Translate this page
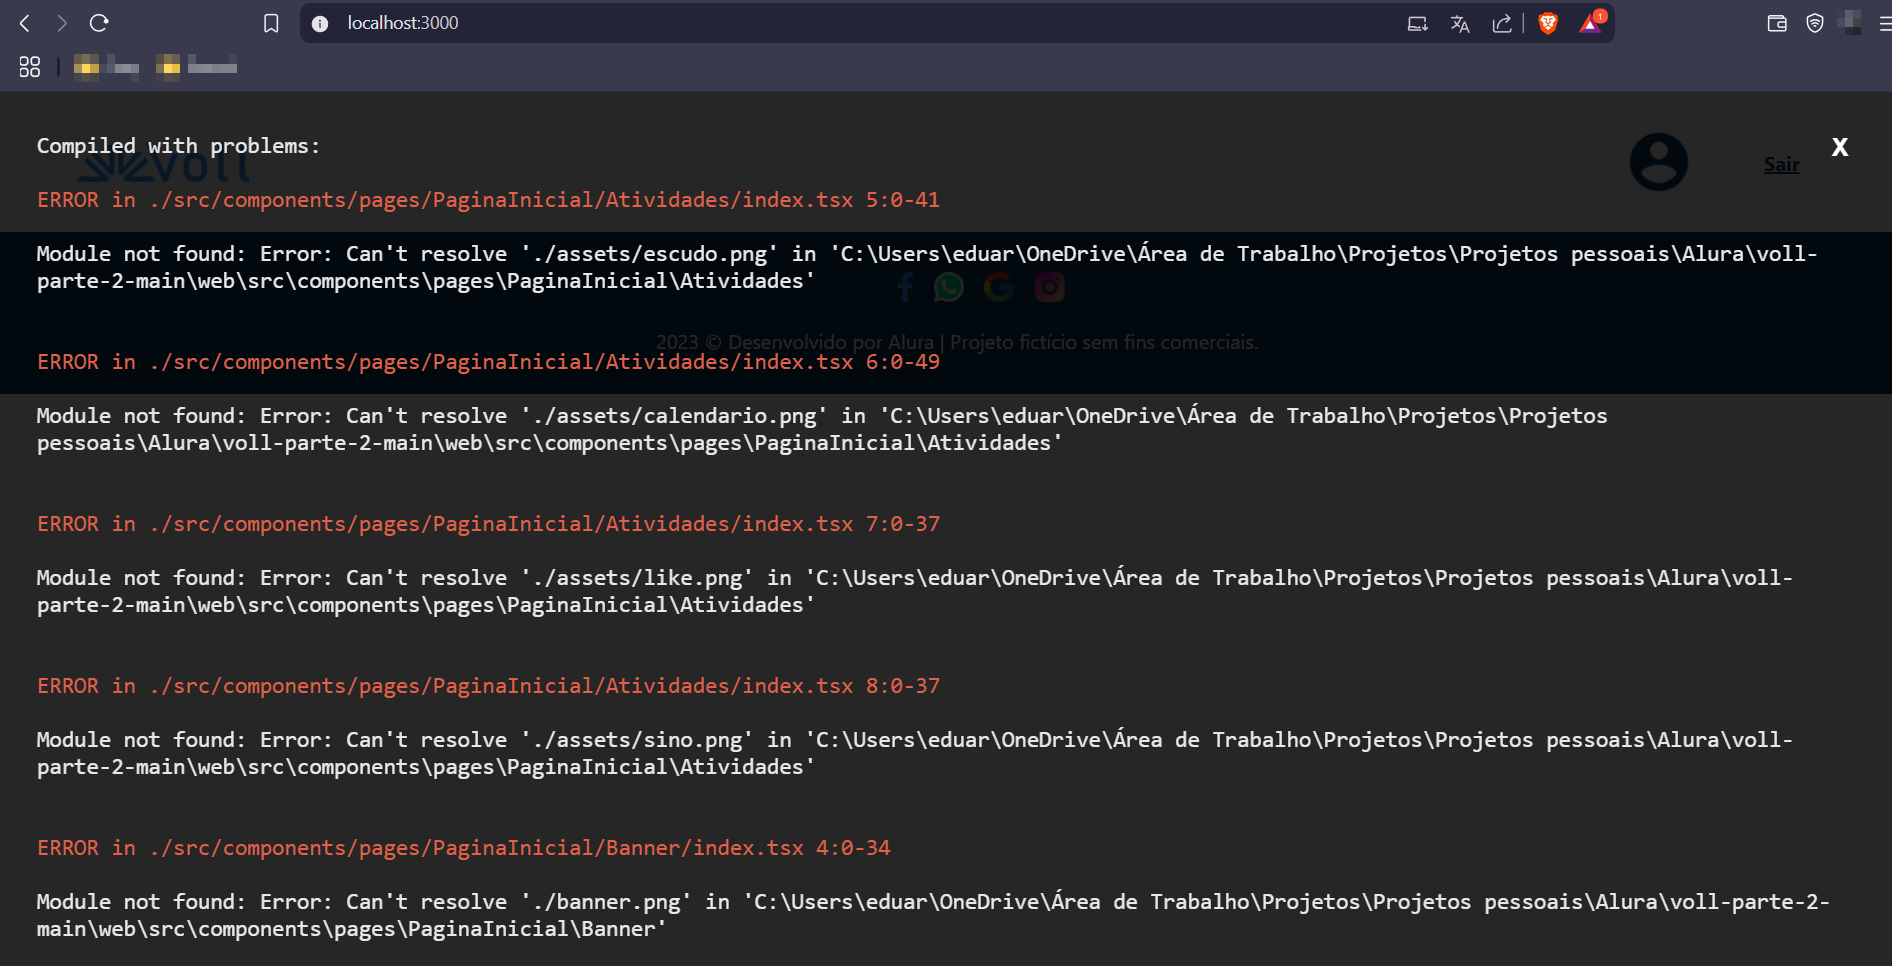The height and width of the screenshot is (966, 1892). (x=1460, y=23)
